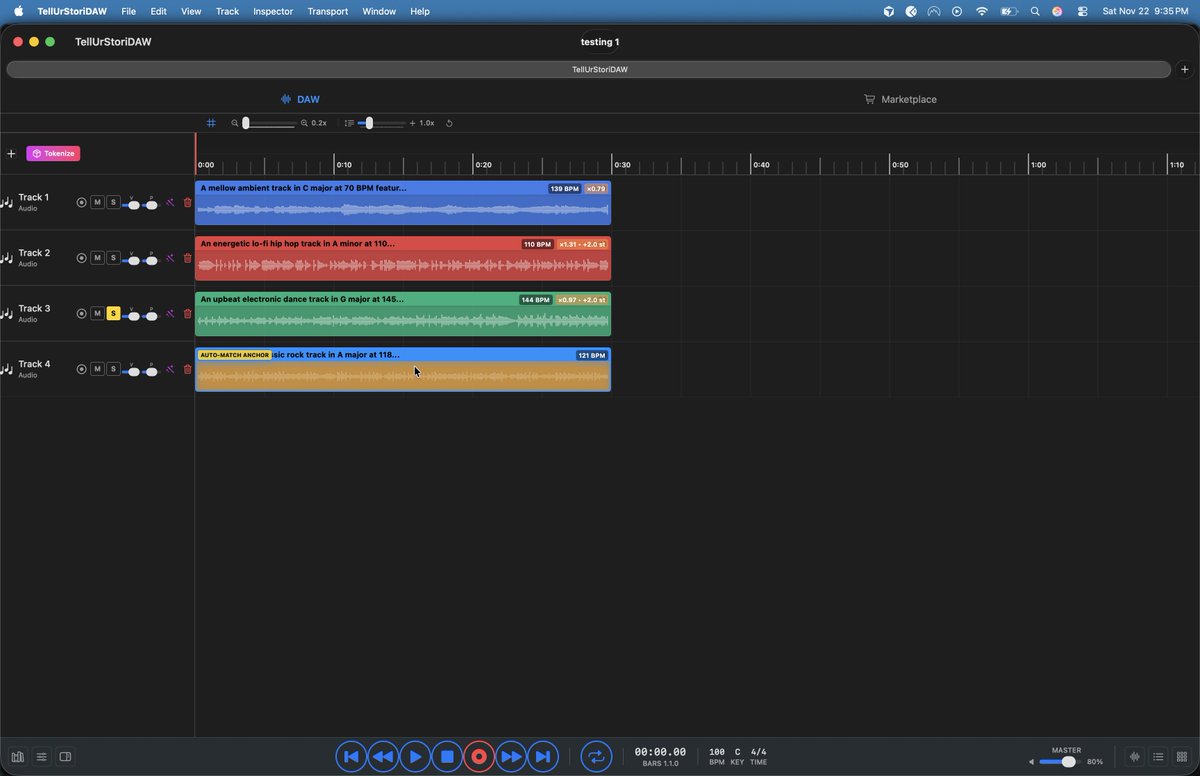1200x776 pixels.
Task: Click the magic wand icon on Track 1
Action: click(x=171, y=202)
